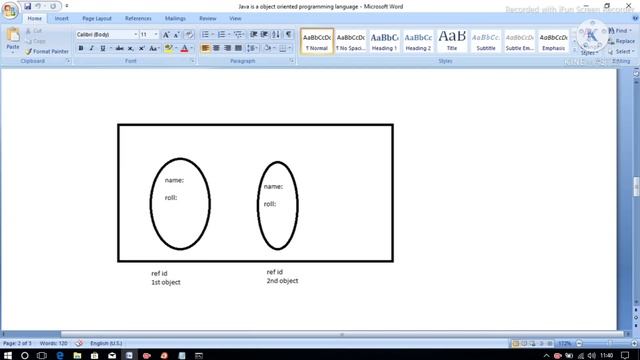This screenshot has height=360, width=640.
Task: Open File Explorer from taskbar
Action: click(77, 356)
